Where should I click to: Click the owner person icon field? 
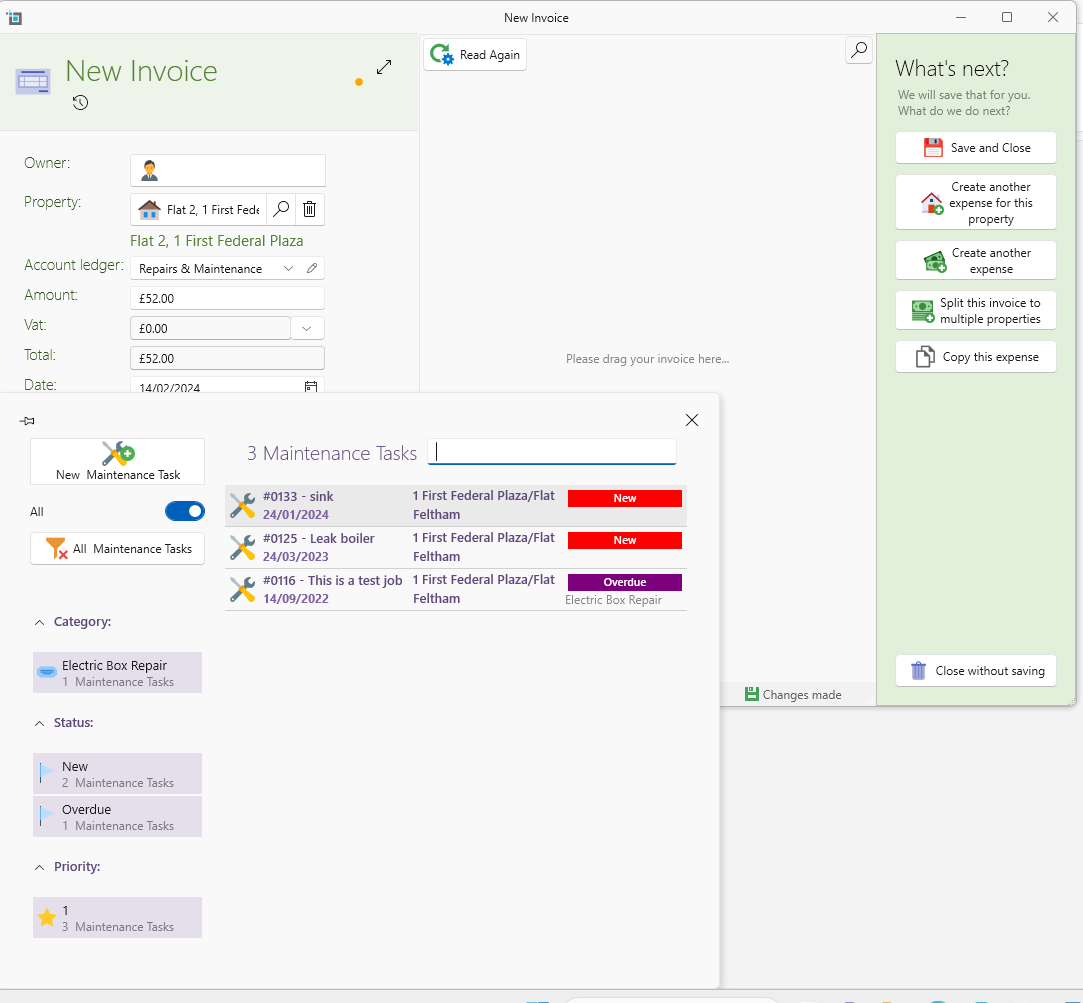pos(228,171)
